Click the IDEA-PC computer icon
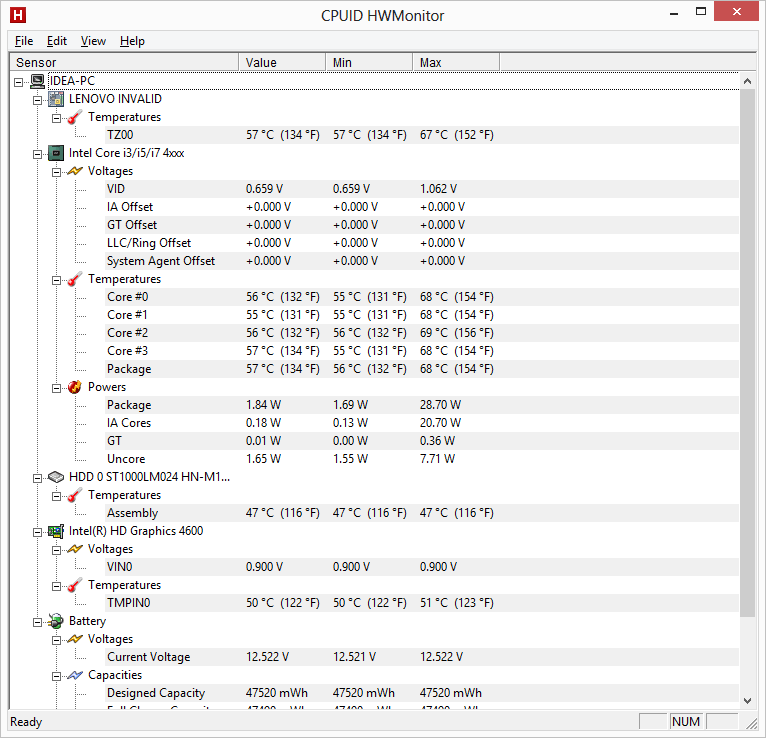 (x=37, y=81)
